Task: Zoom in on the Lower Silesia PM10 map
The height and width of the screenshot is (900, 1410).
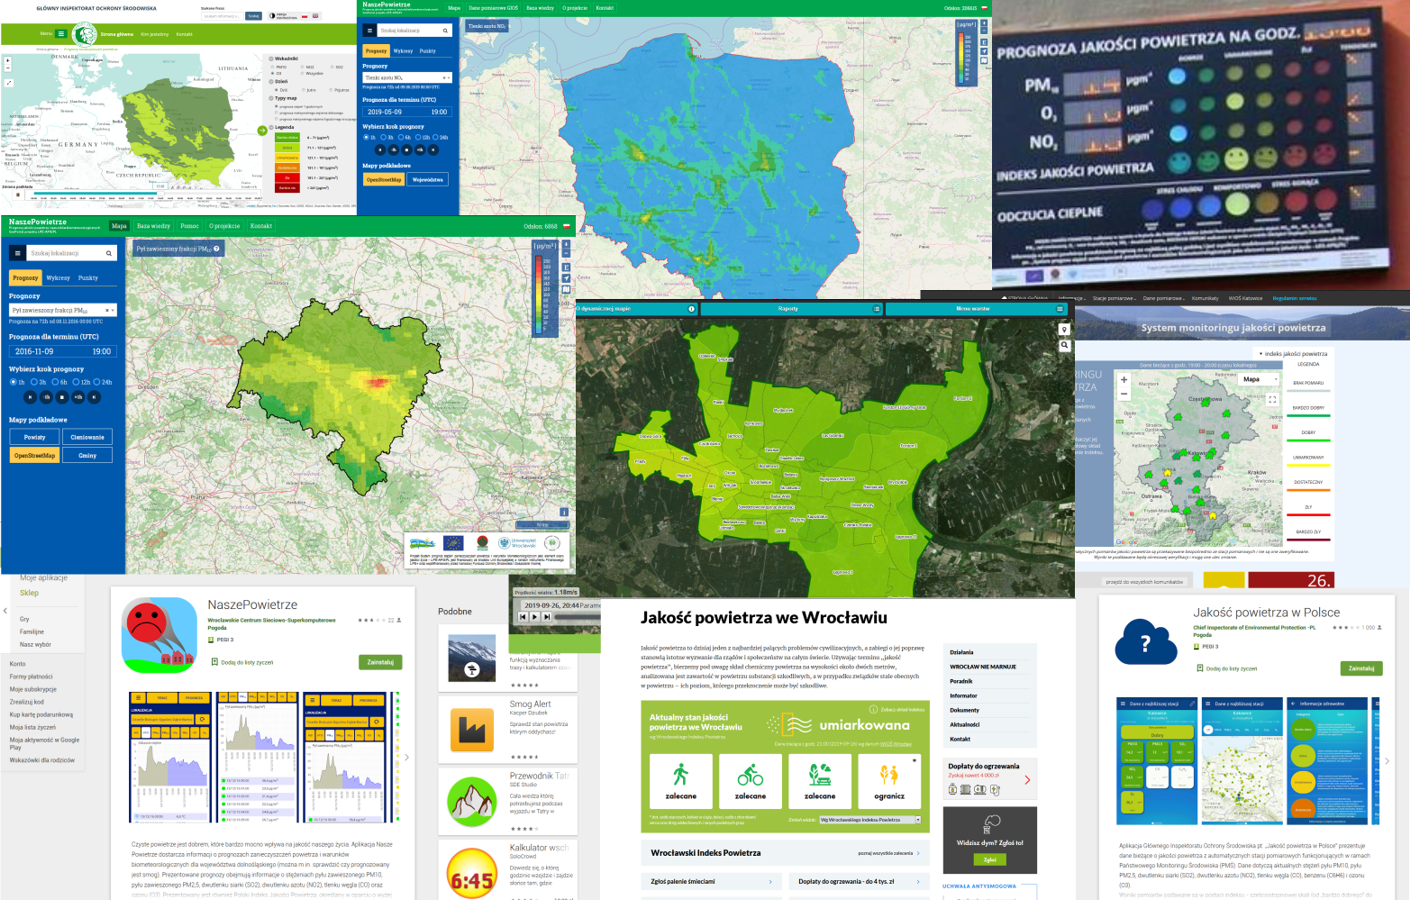Action: tap(566, 244)
